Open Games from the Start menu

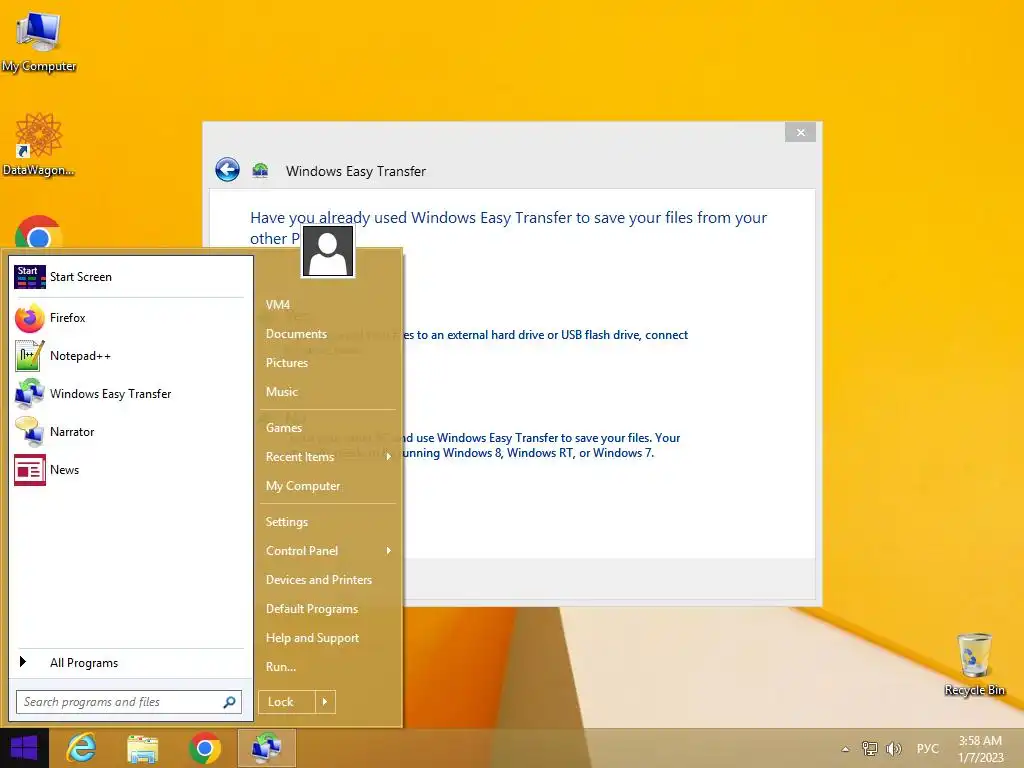[x=283, y=428]
